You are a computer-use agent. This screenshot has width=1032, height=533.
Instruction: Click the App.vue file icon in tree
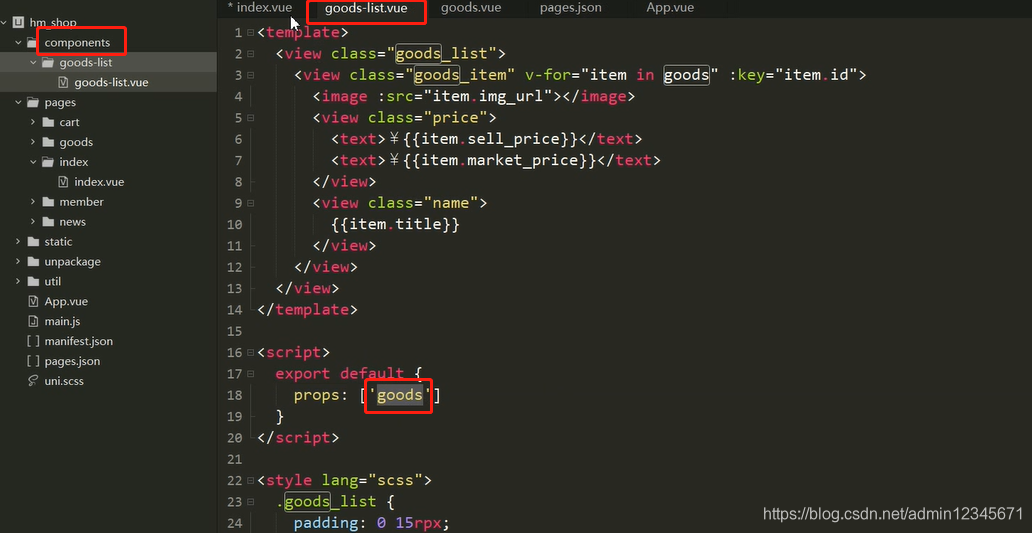33,301
